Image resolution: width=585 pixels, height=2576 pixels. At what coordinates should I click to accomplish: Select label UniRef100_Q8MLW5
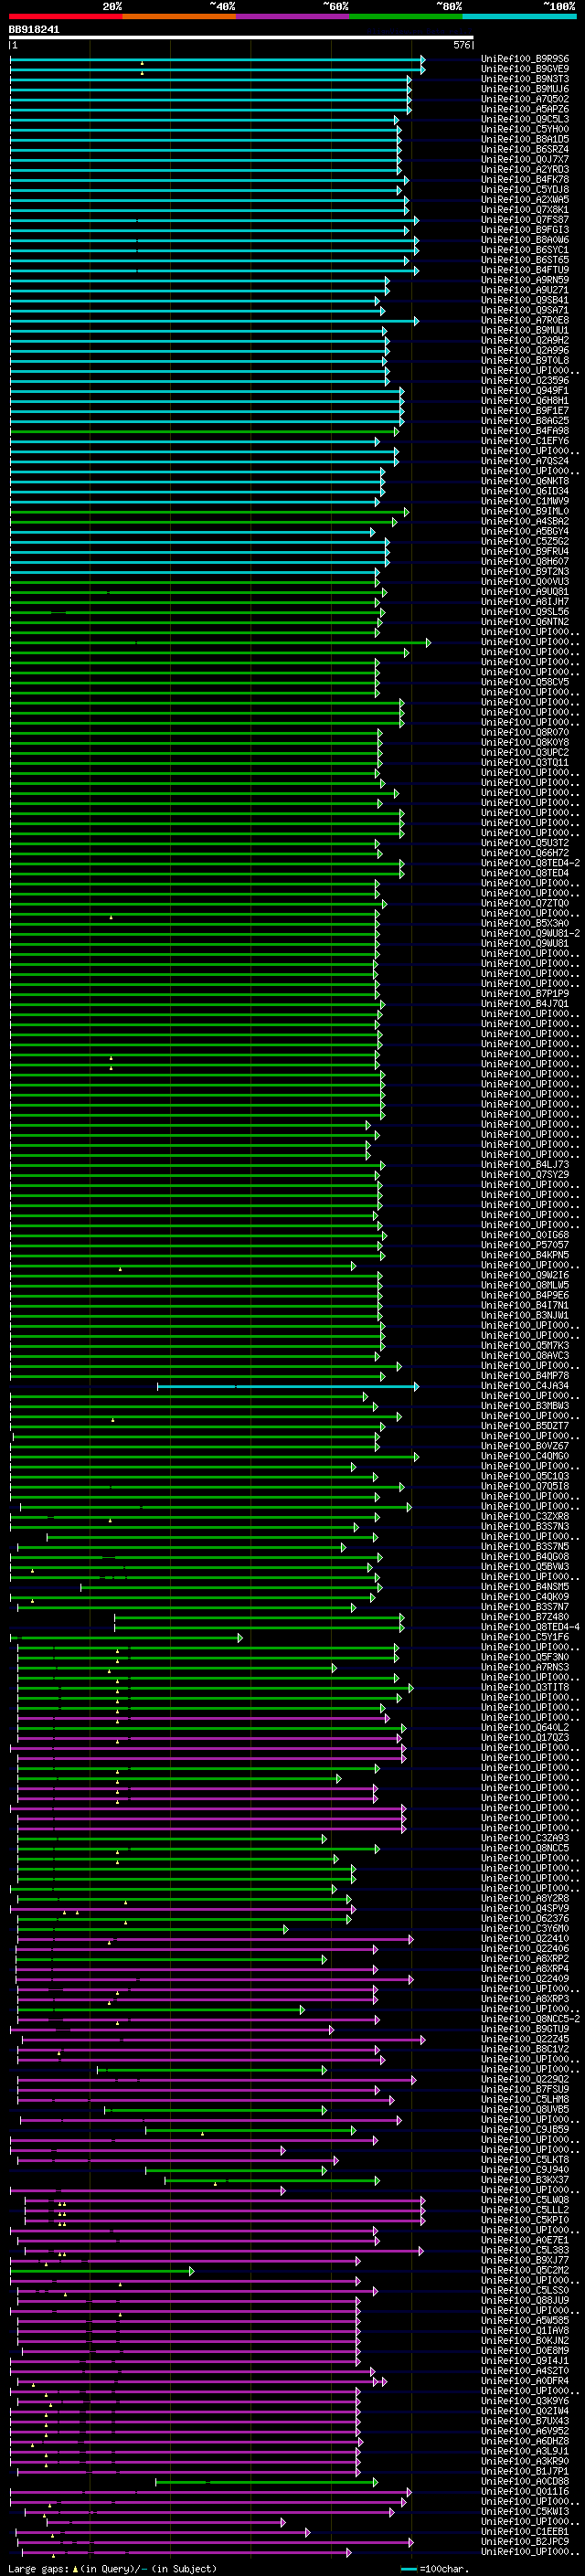pos(525,1285)
